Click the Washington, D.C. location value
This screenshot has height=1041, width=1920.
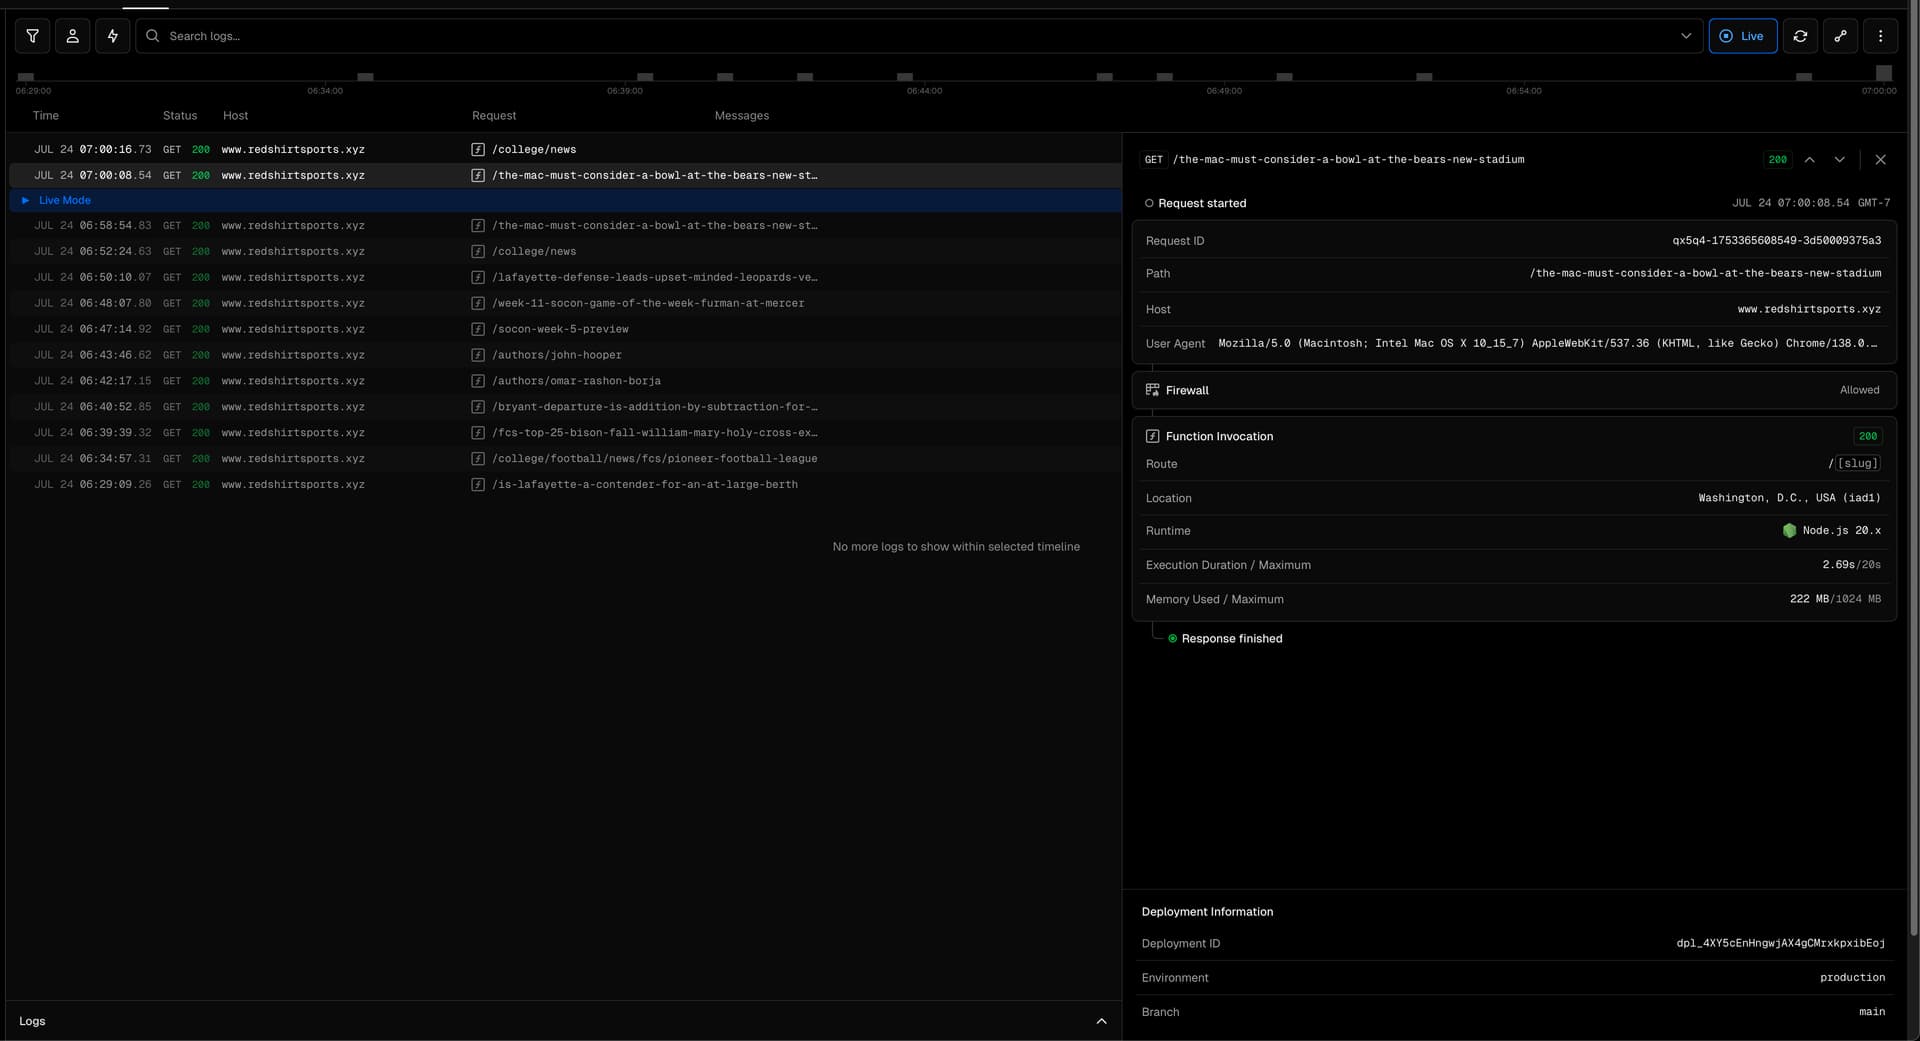(1789, 498)
